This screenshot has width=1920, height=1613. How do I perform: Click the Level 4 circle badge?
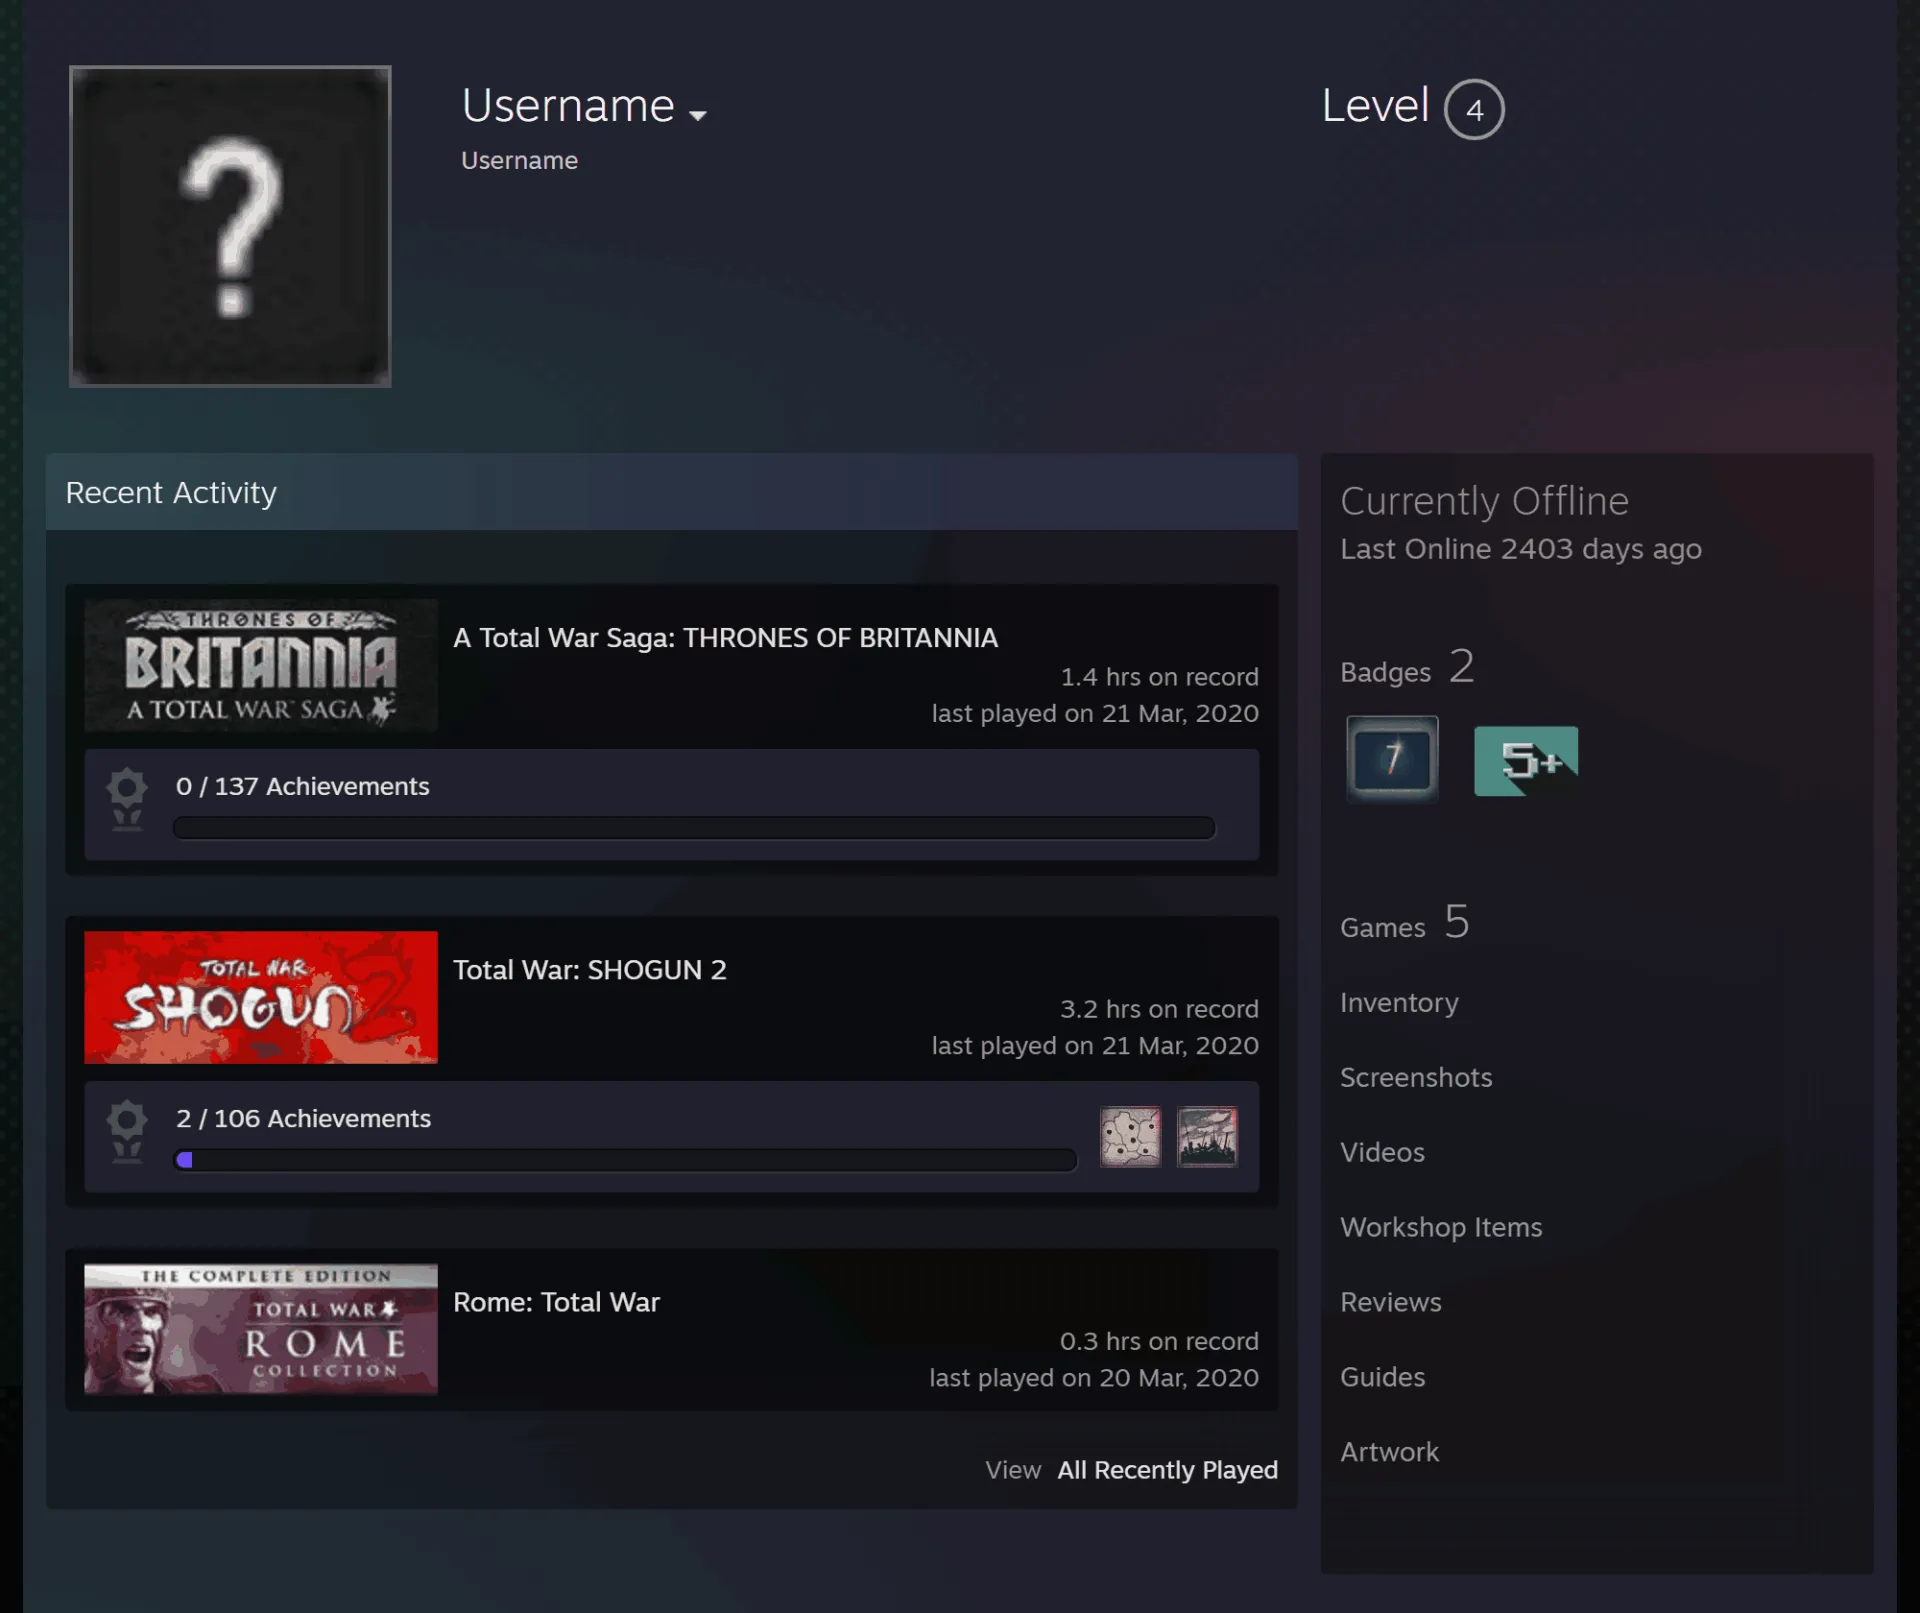[1474, 109]
